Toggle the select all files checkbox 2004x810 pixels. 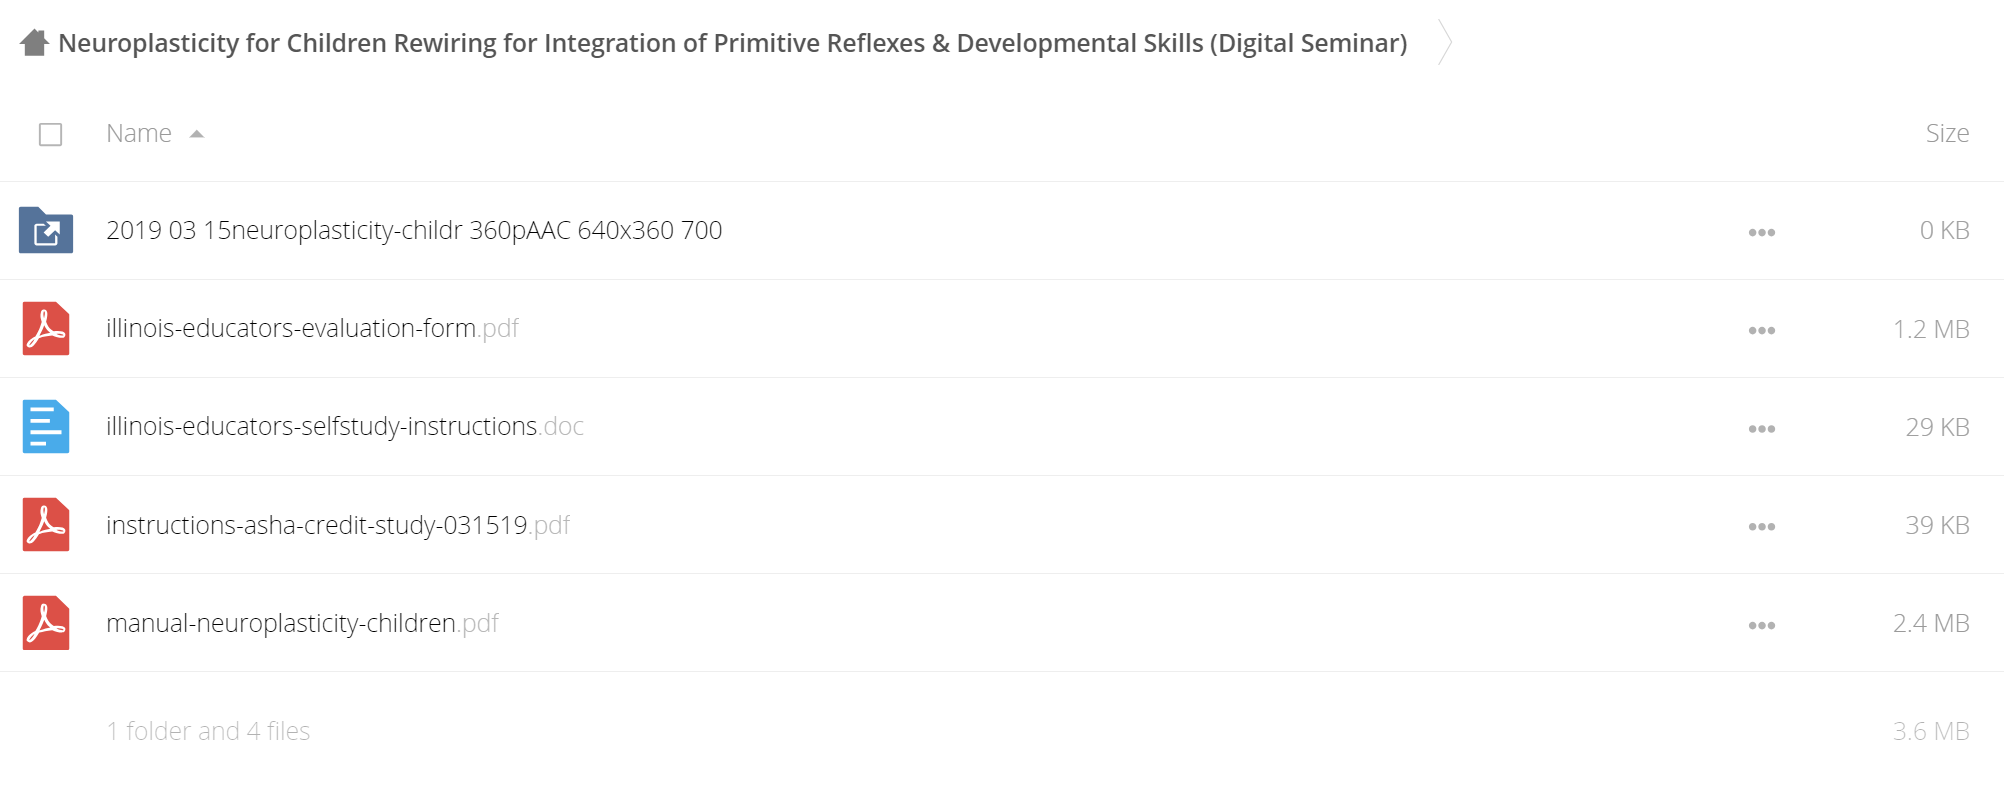(50, 134)
